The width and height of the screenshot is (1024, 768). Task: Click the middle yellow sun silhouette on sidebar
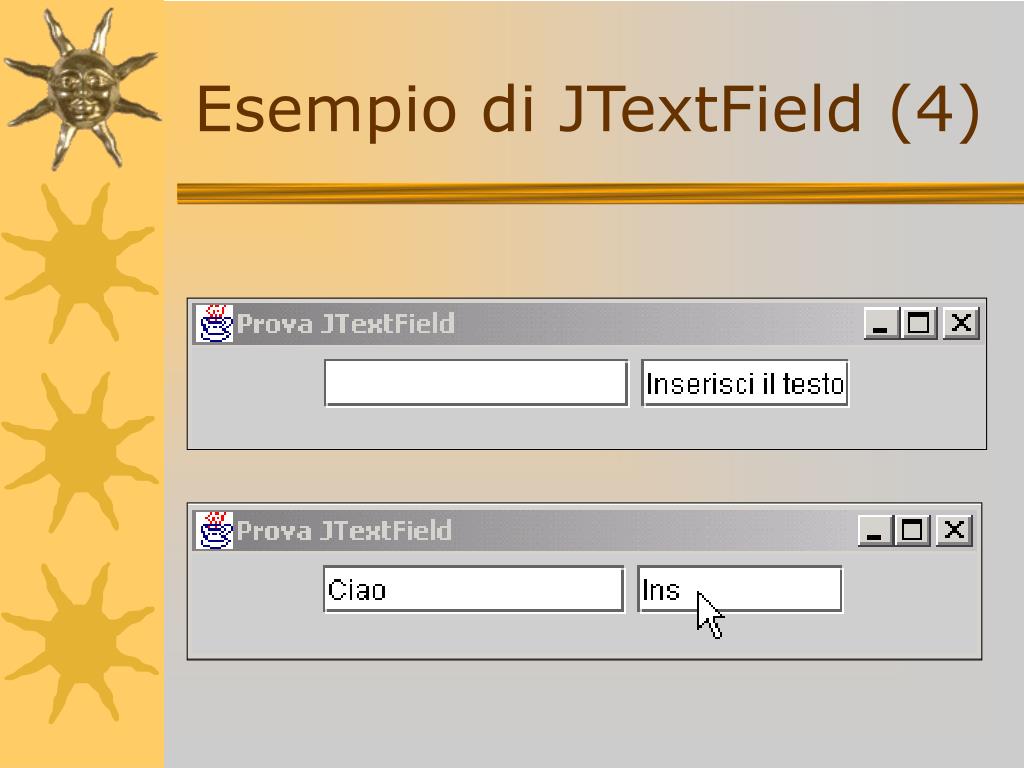pyautogui.click(x=80, y=452)
